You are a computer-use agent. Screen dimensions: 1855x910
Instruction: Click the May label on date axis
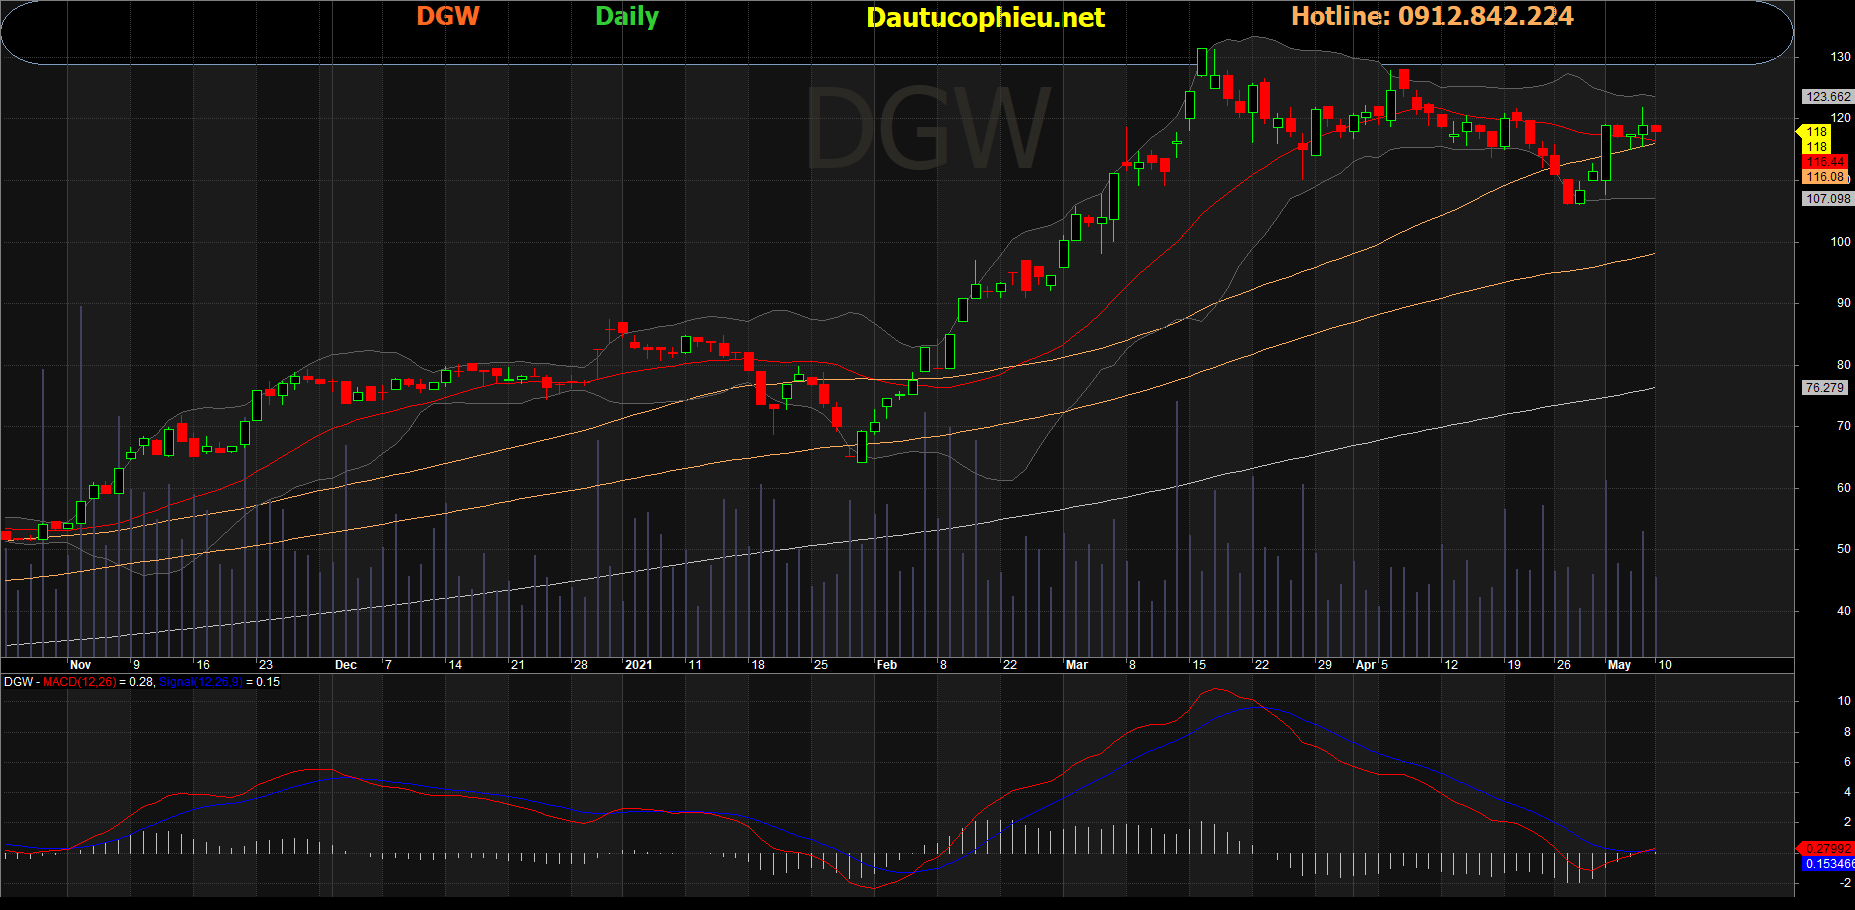point(1619,665)
